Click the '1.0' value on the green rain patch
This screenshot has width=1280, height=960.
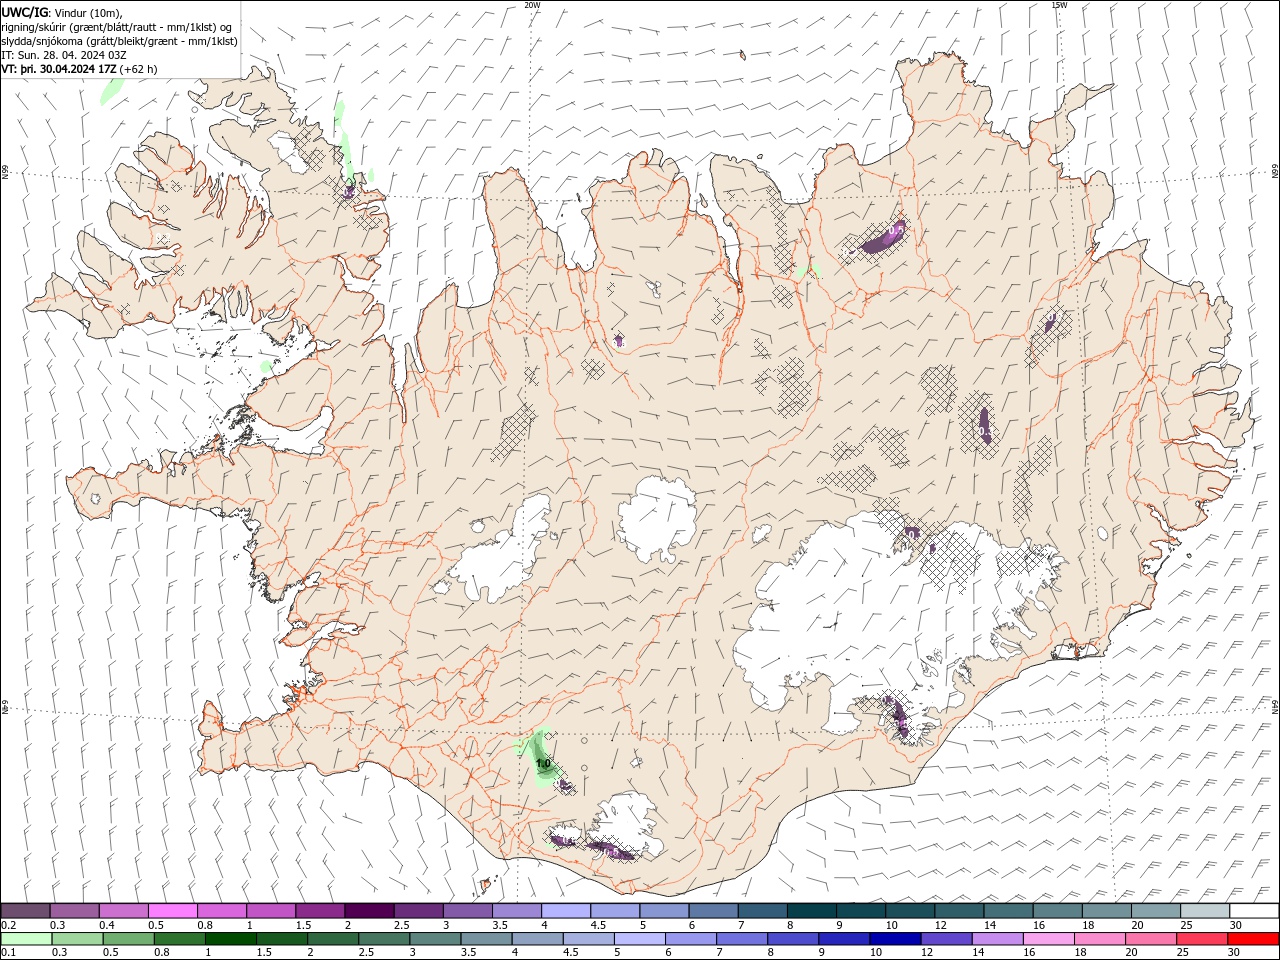point(543,763)
